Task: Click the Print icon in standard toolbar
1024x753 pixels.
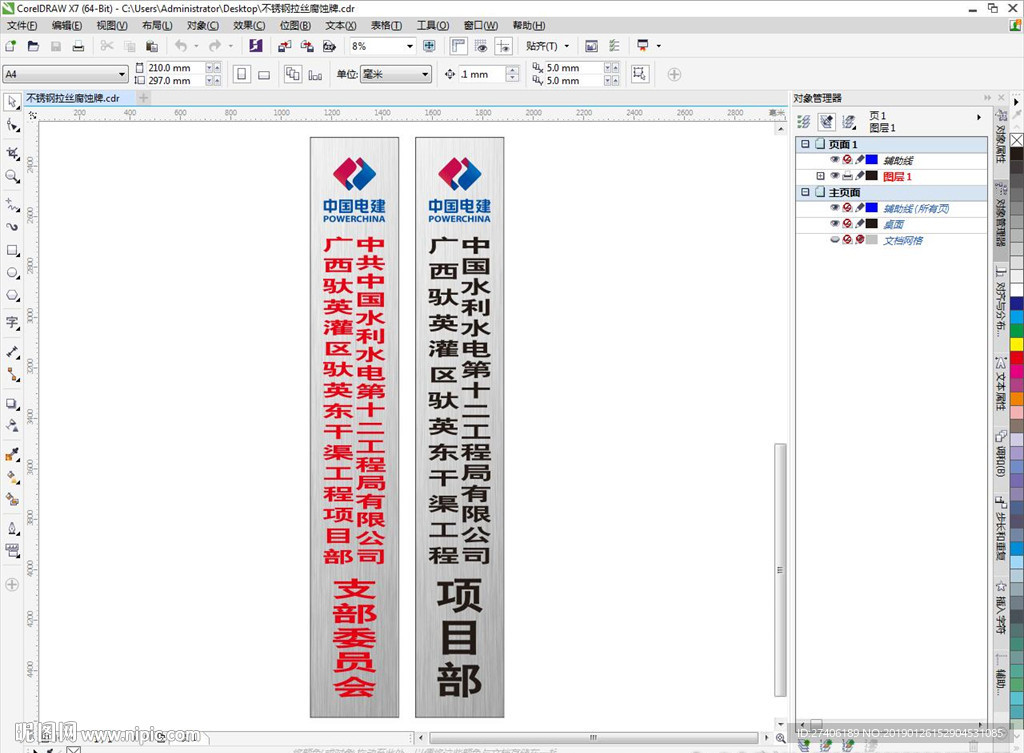Action: (x=77, y=46)
